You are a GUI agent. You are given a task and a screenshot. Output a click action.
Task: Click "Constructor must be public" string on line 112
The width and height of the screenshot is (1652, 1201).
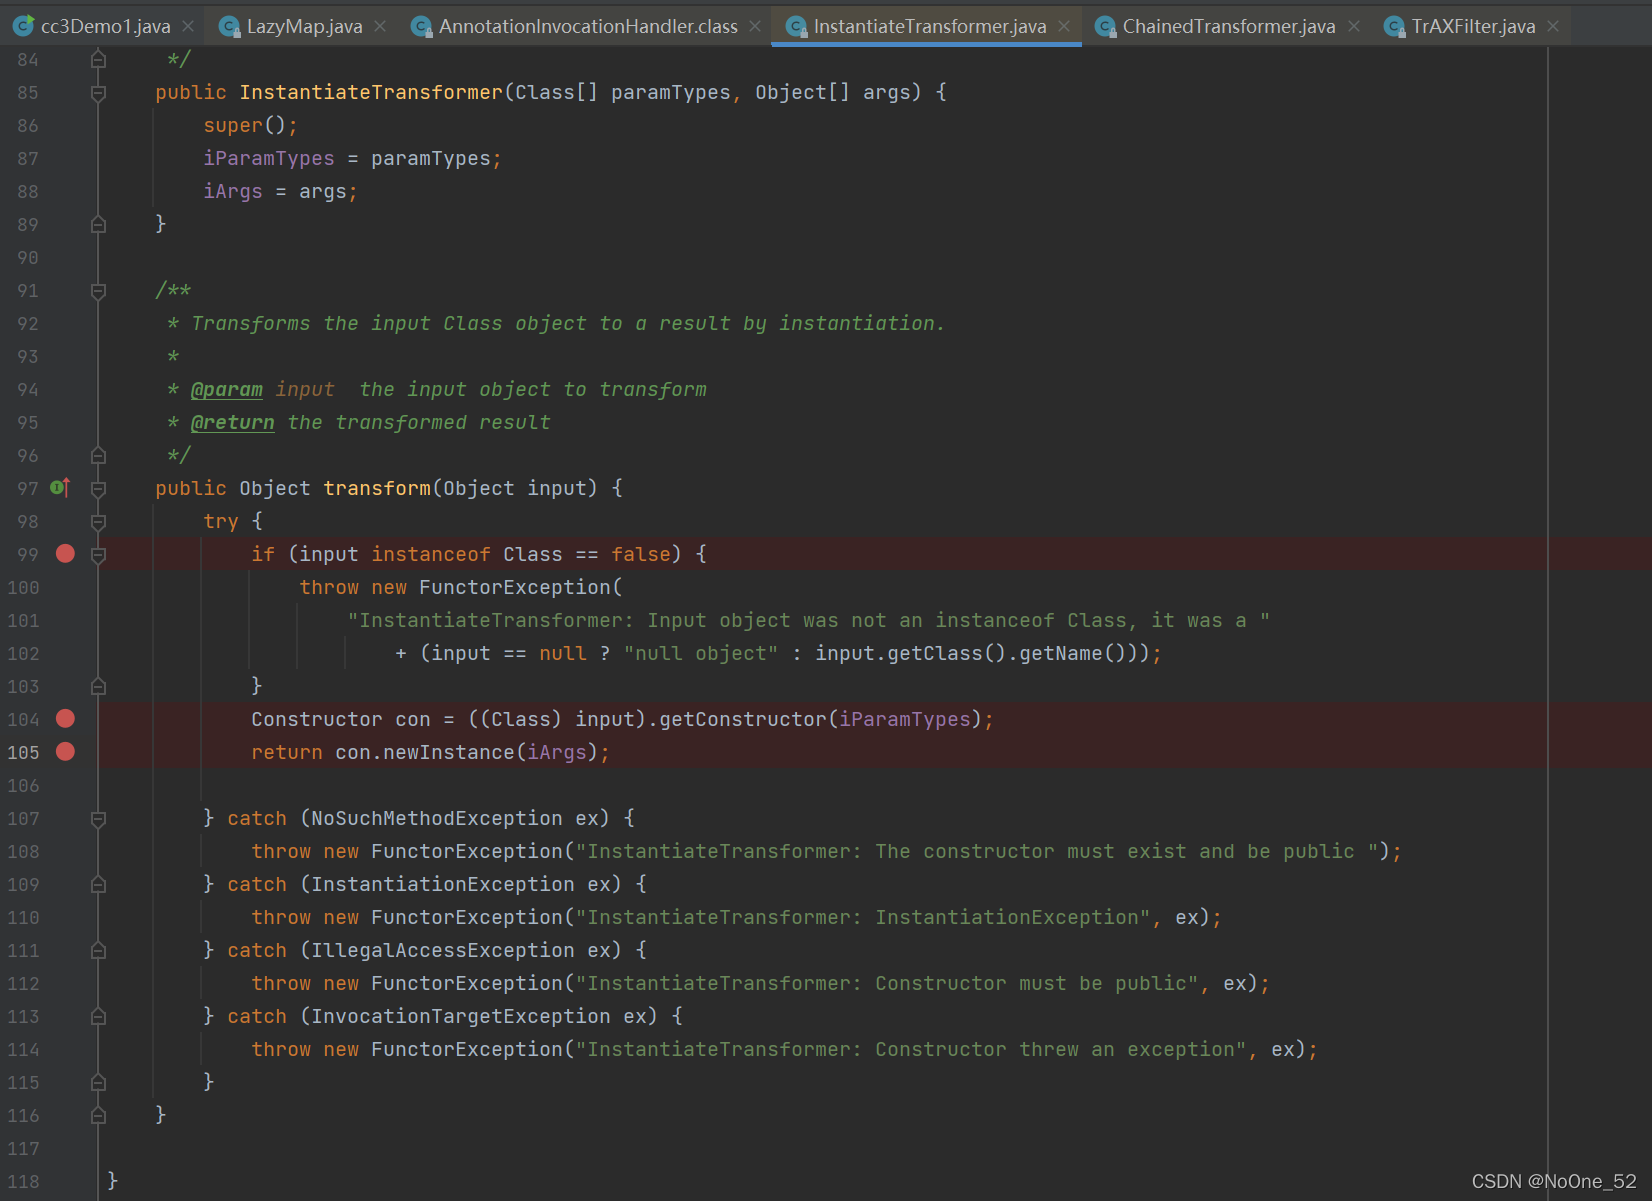click(x=887, y=983)
